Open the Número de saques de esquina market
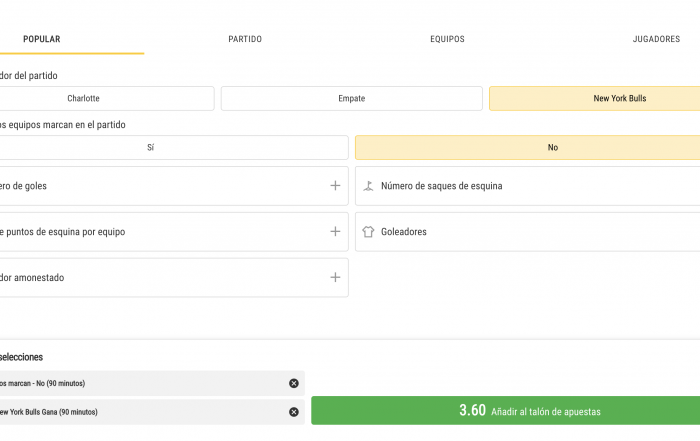The image size is (700, 441). [528, 186]
